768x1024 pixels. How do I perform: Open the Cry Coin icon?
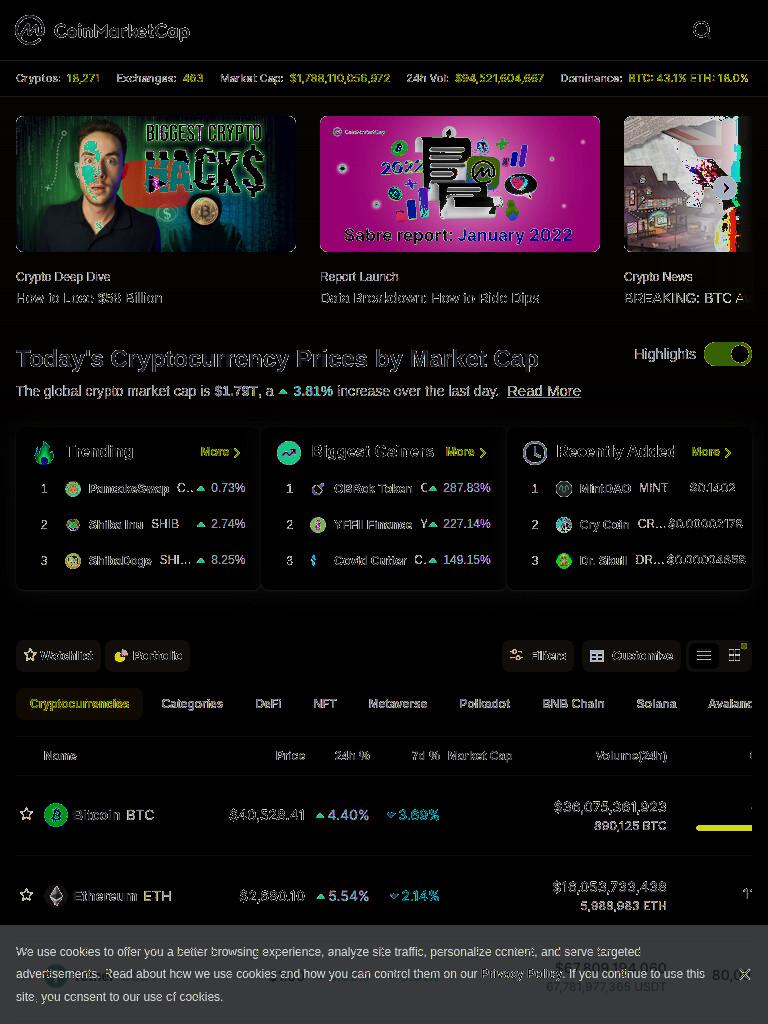(x=564, y=524)
